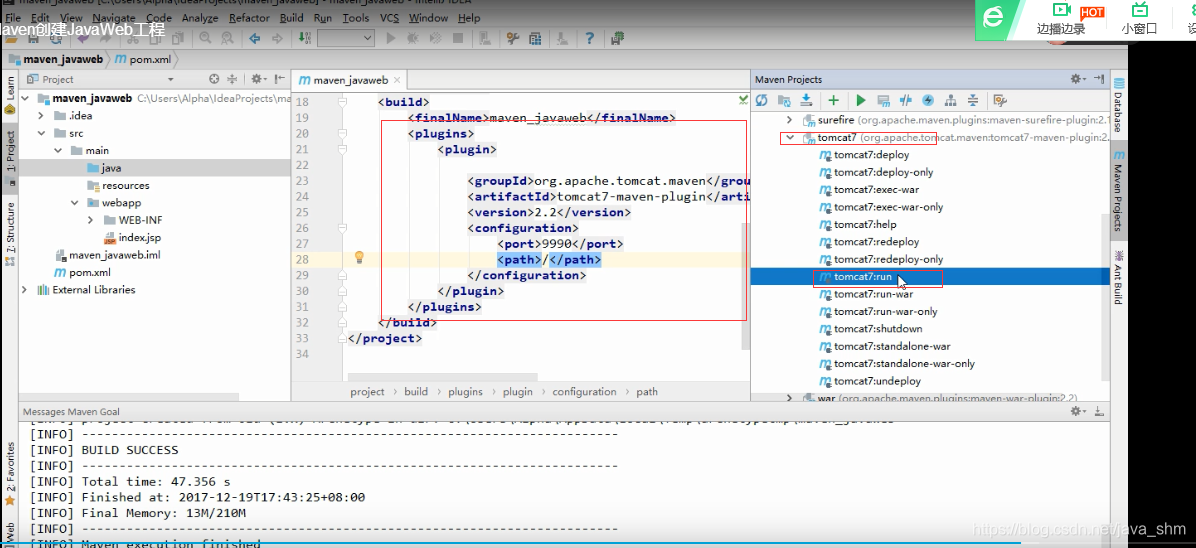The image size is (1196, 548).
Task: Collapse all in Maven Projects toolbar
Action: [x=973, y=100]
